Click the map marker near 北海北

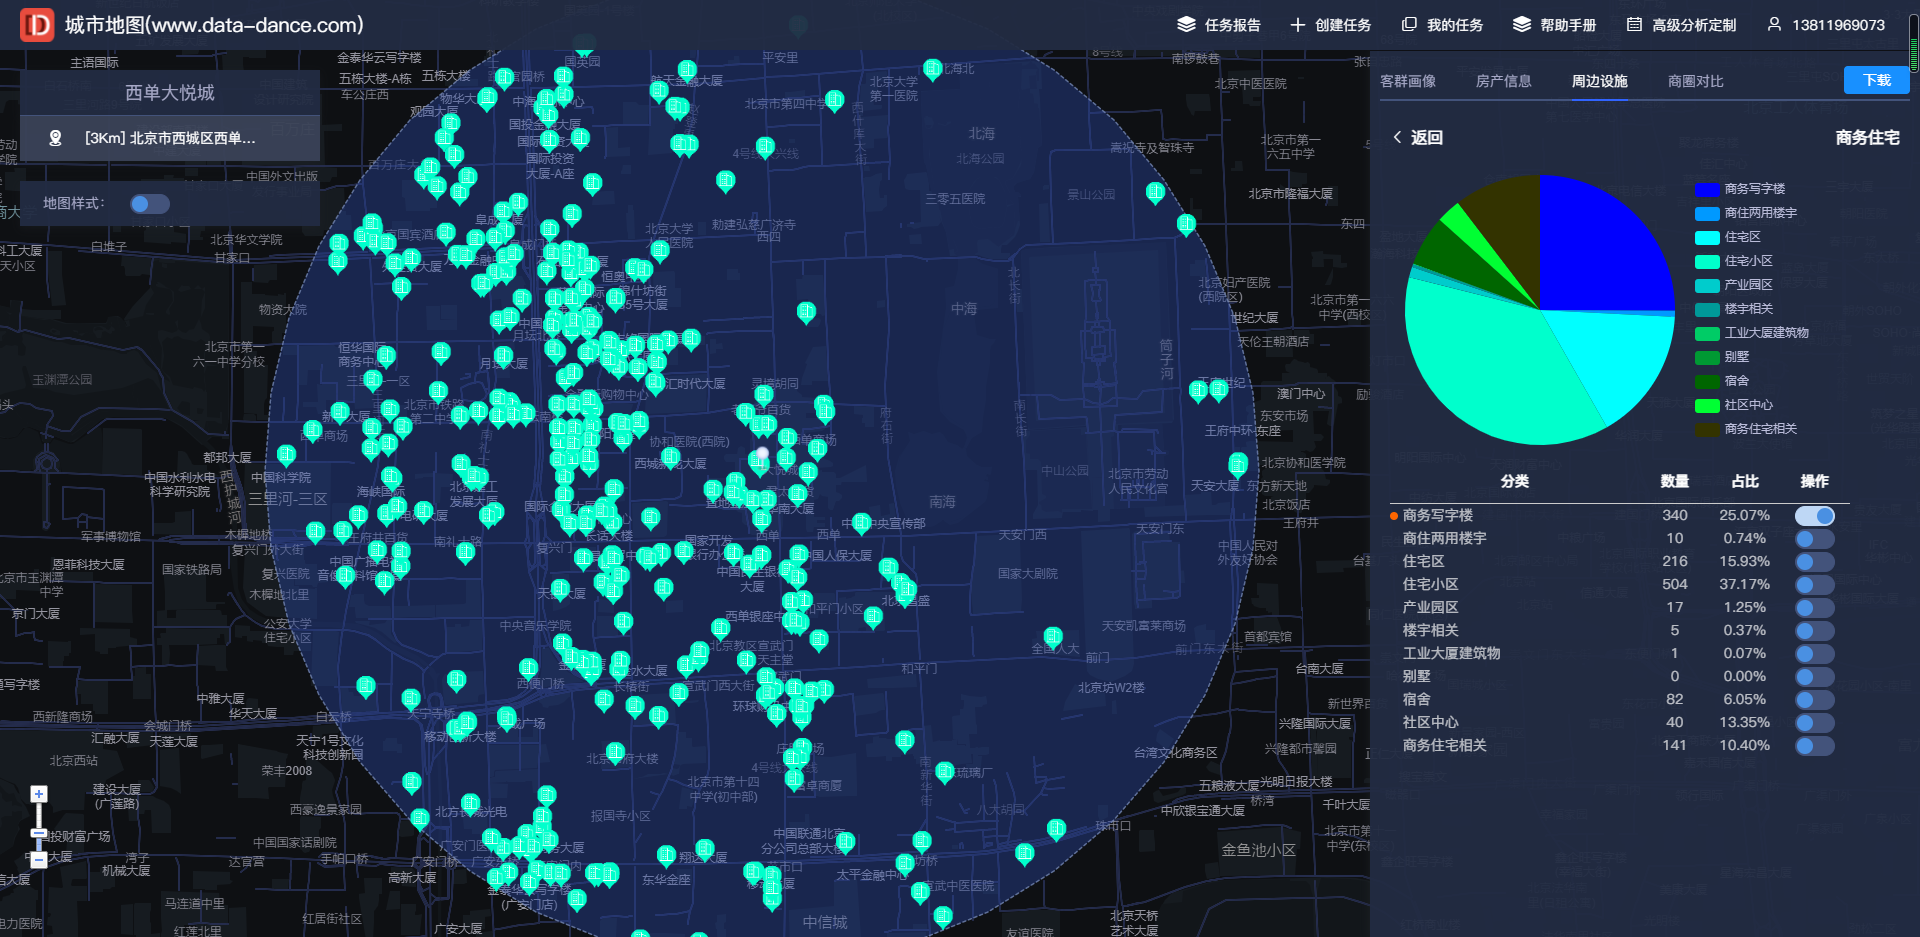click(x=933, y=70)
